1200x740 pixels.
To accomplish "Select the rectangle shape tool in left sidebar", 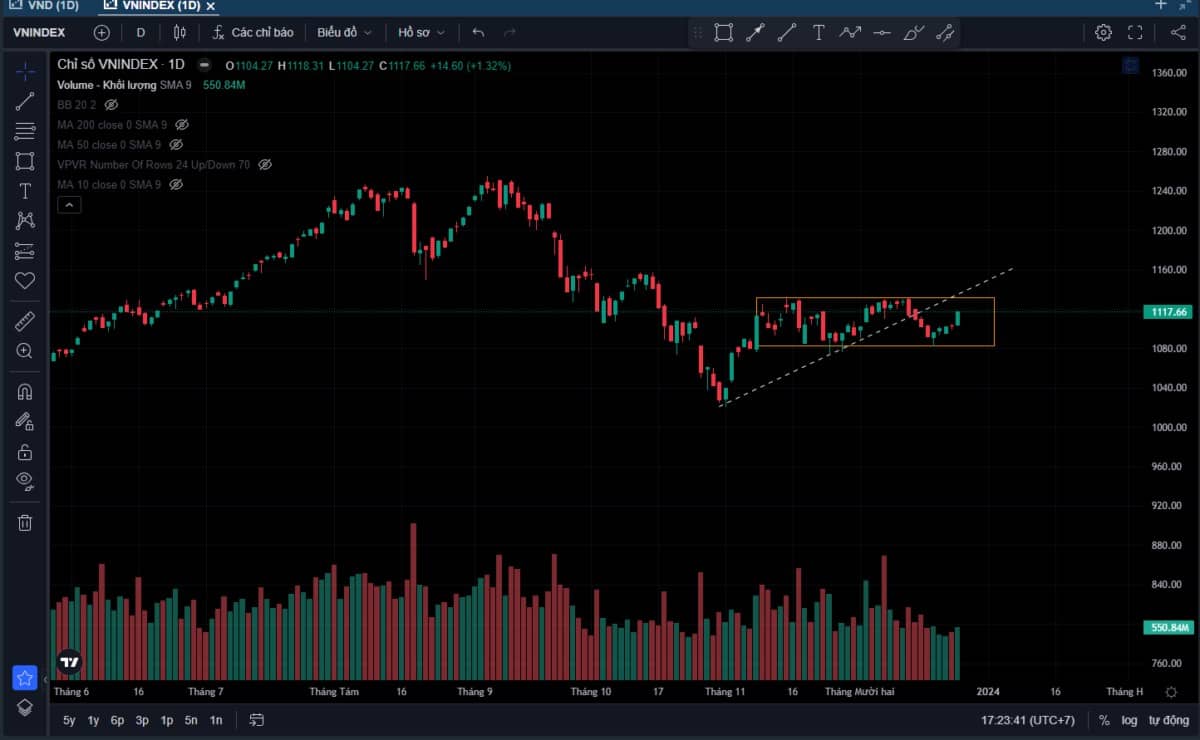I will [25, 161].
